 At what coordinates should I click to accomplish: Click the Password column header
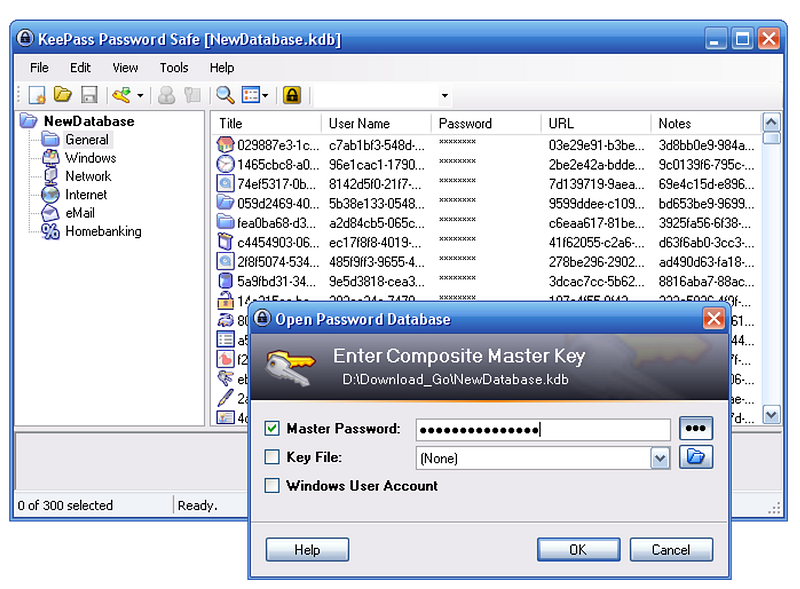click(486, 124)
